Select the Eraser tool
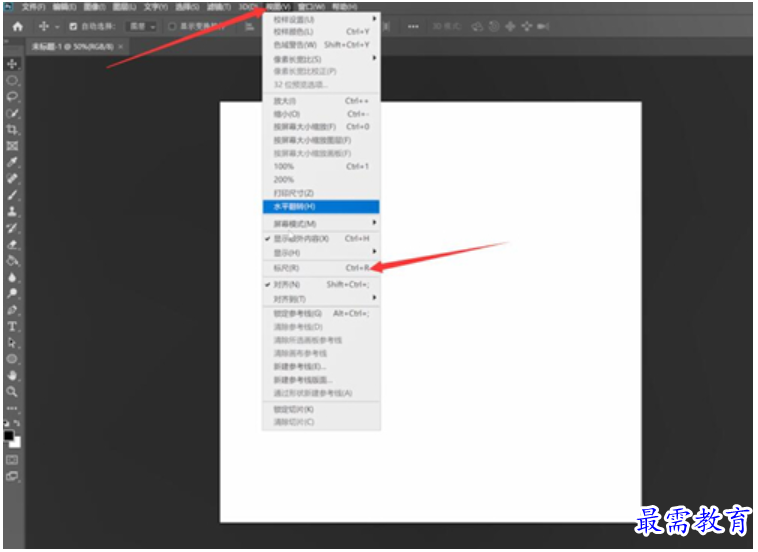Image resolution: width=758 pixels, height=552 pixels. tap(12, 244)
